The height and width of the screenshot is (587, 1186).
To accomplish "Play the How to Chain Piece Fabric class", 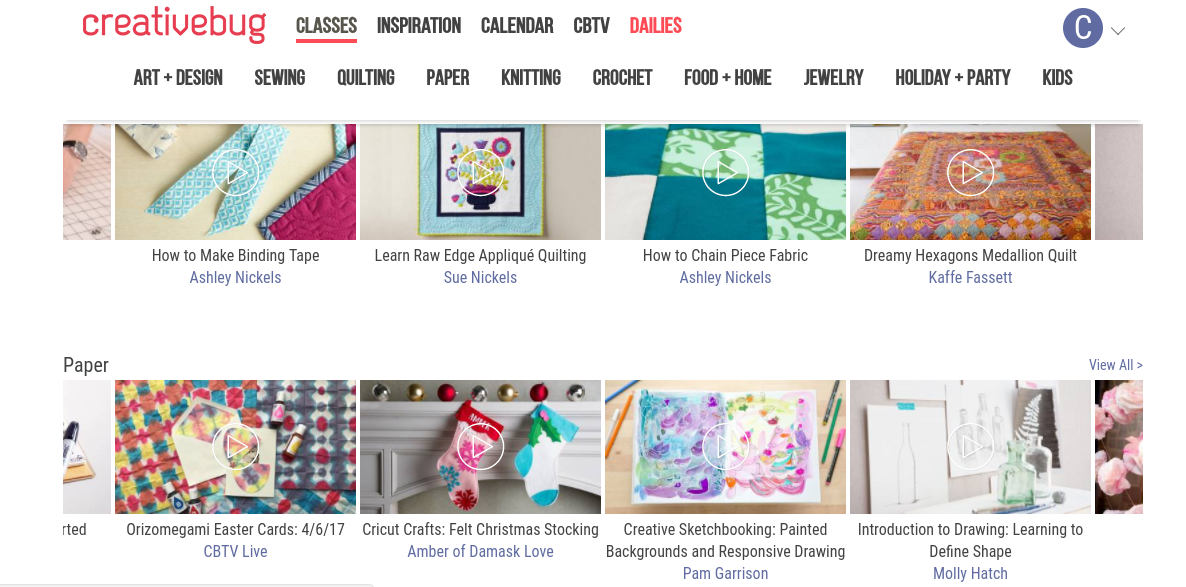I will click(725, 173).
